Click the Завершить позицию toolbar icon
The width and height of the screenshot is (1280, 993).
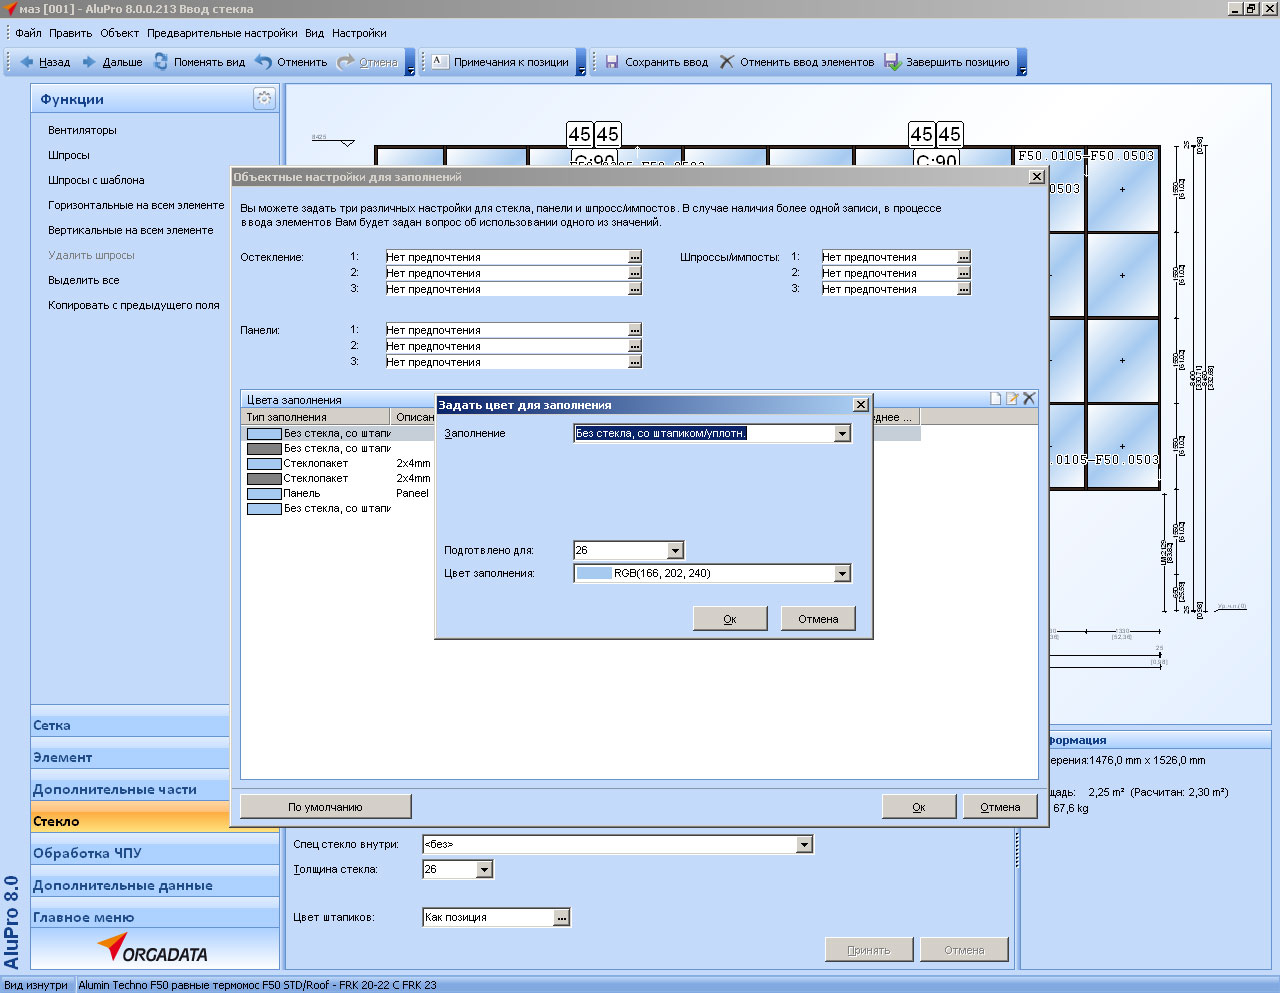pyautogui.click(x=892, y=62)
